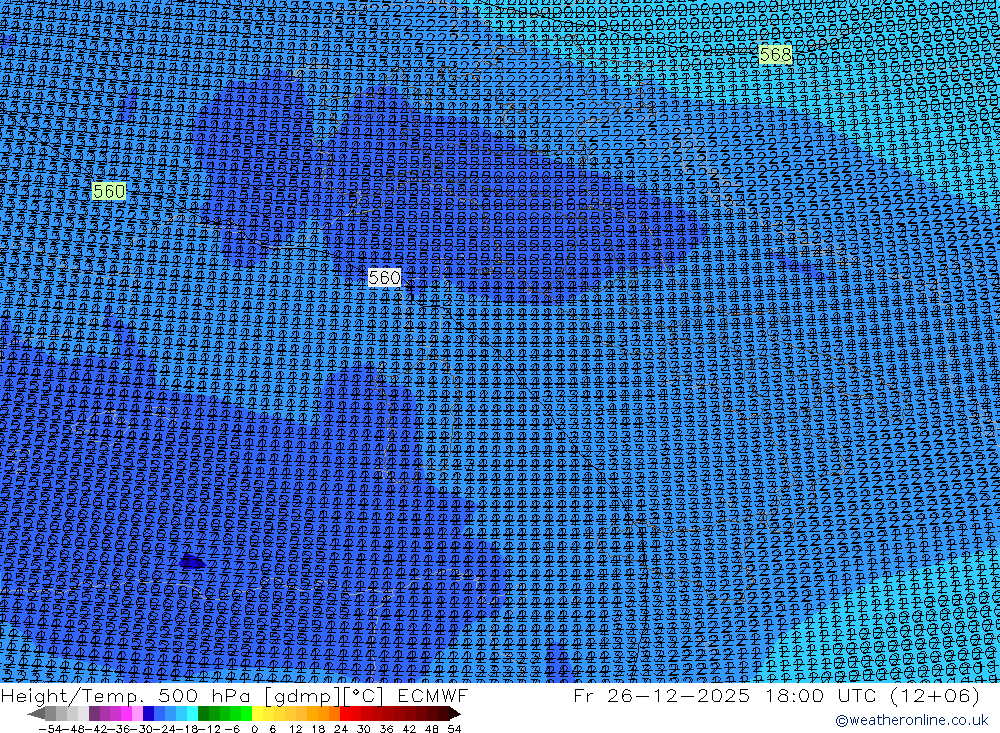This screenshot has width=1000, height=733.
Task: Open the weatheronline.co.uk link
Action: tap(912, 720)
